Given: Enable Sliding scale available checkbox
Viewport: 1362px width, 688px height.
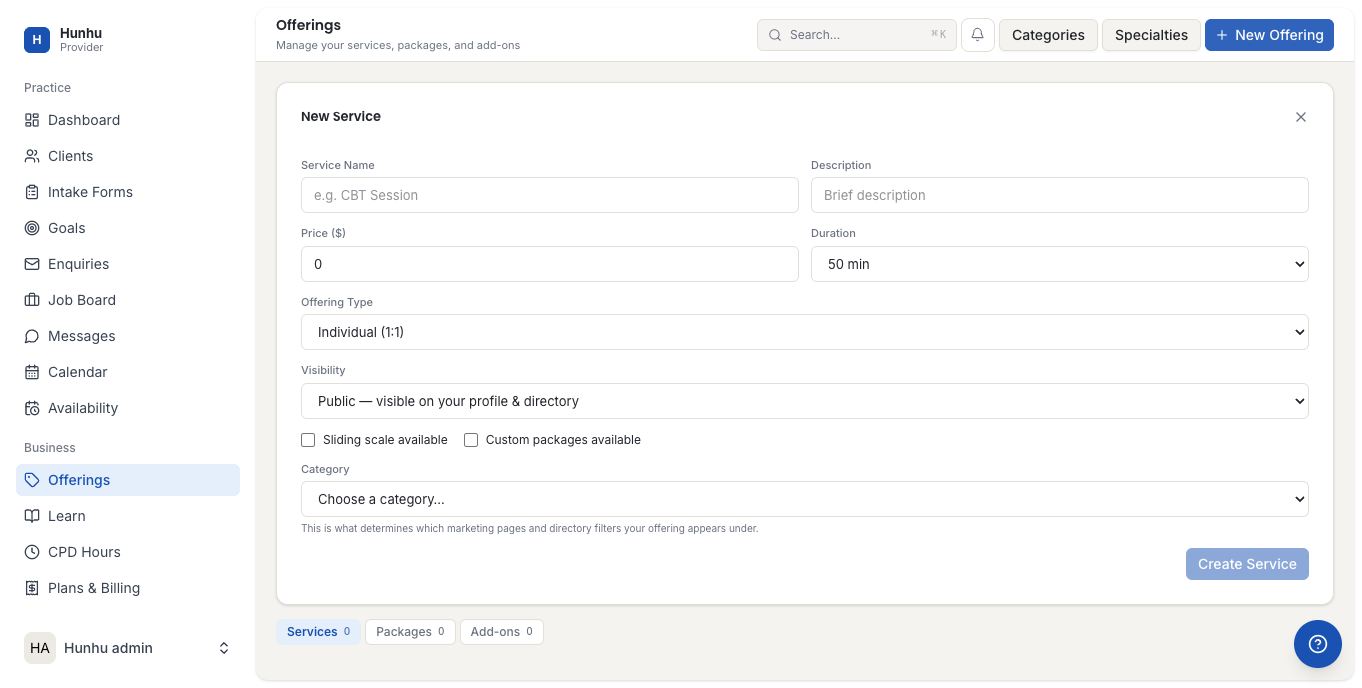Looking at the screenshot, I should [x=308, y=440].
